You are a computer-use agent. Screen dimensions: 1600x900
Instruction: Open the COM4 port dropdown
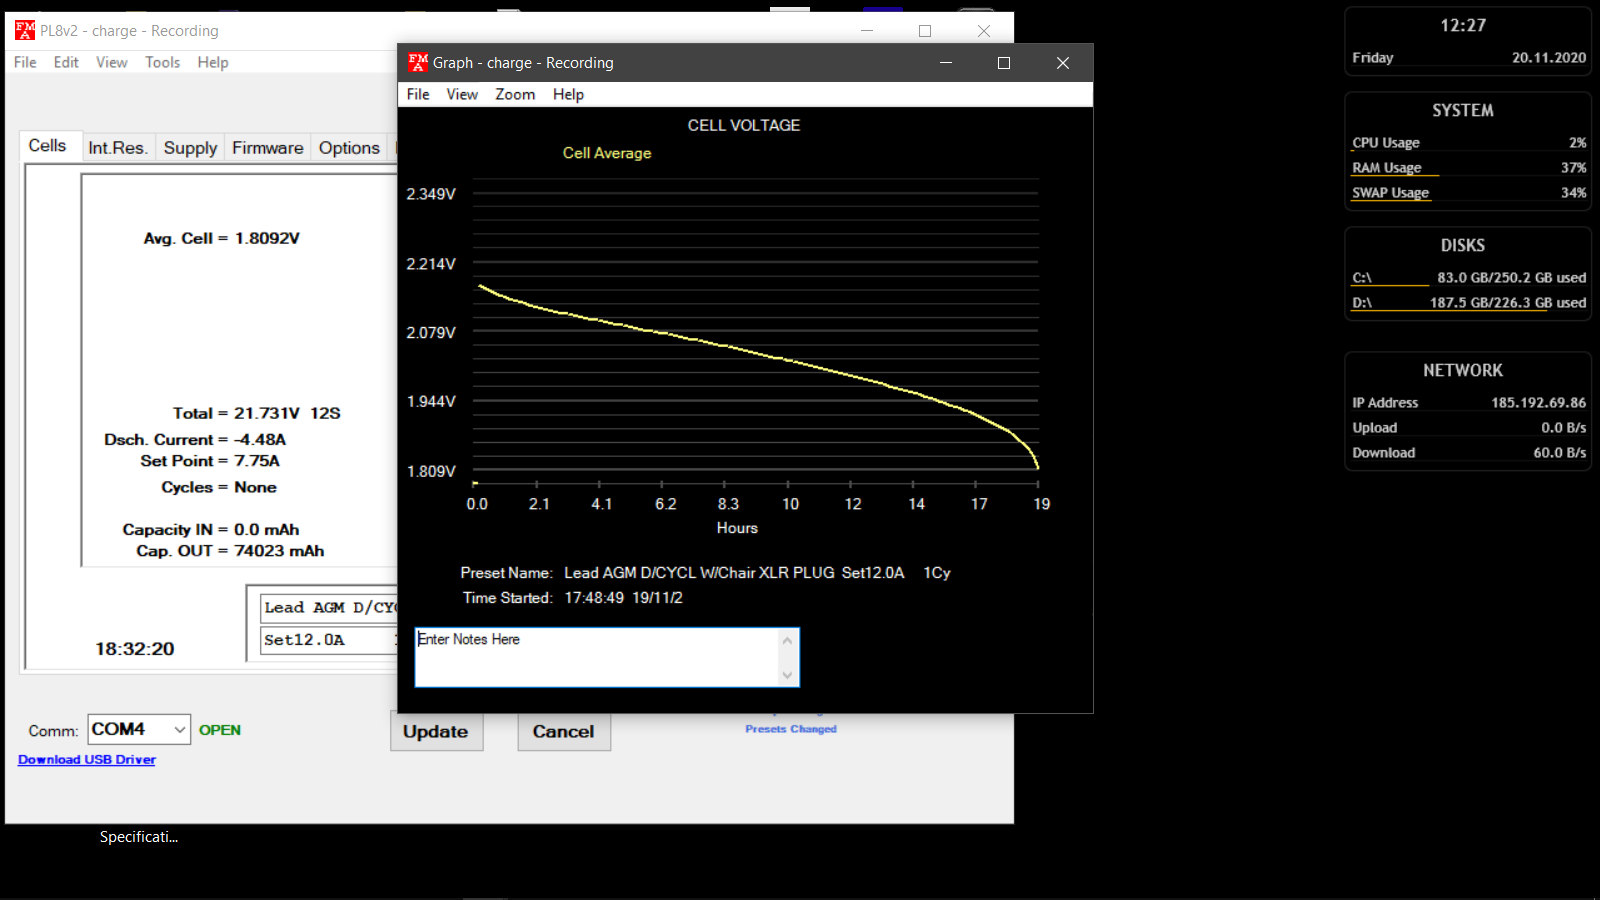(179, 730)
